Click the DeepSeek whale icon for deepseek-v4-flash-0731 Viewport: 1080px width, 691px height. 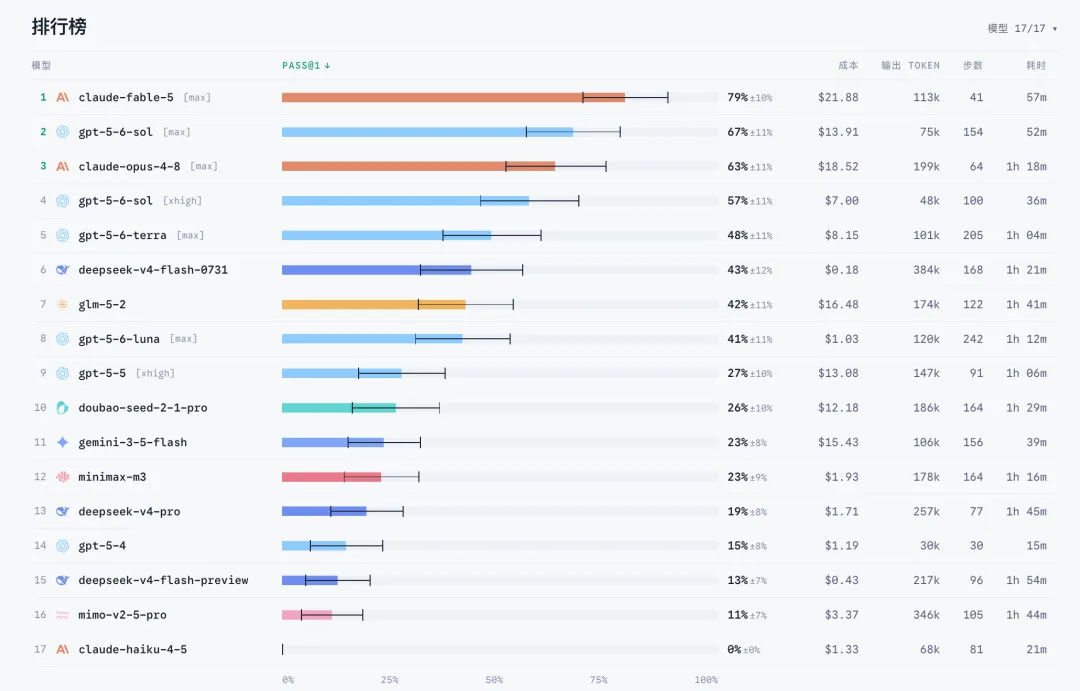63,269
